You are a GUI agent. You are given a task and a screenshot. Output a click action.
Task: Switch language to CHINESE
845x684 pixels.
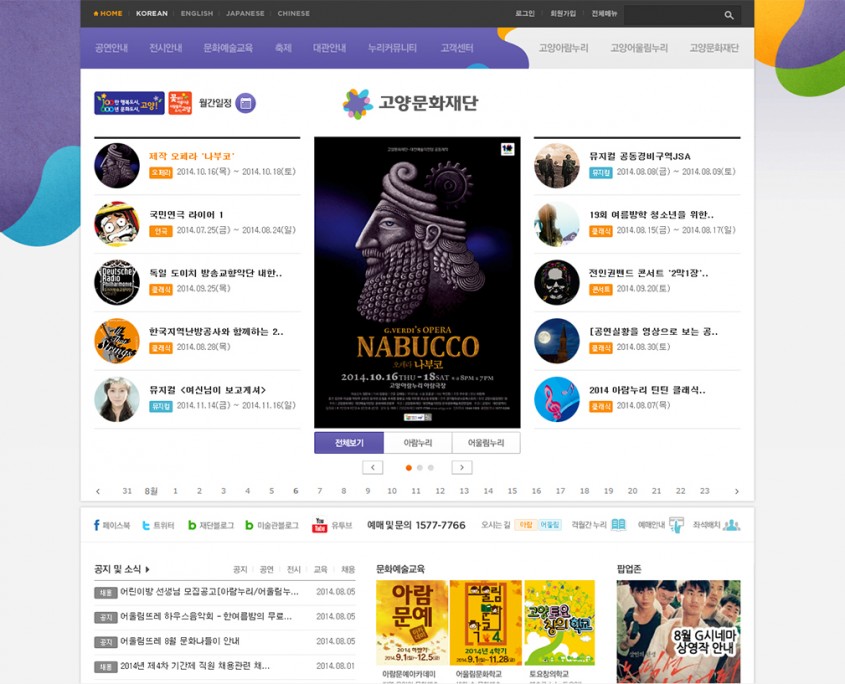294,13
